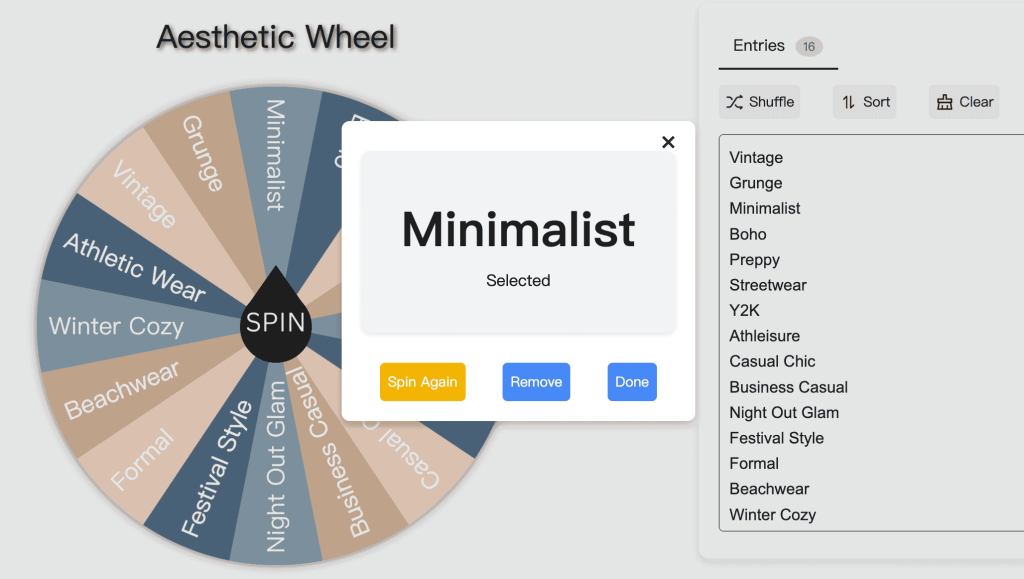Click the Spin Again button
The image size is (1024, 579).
click(422, 382)
